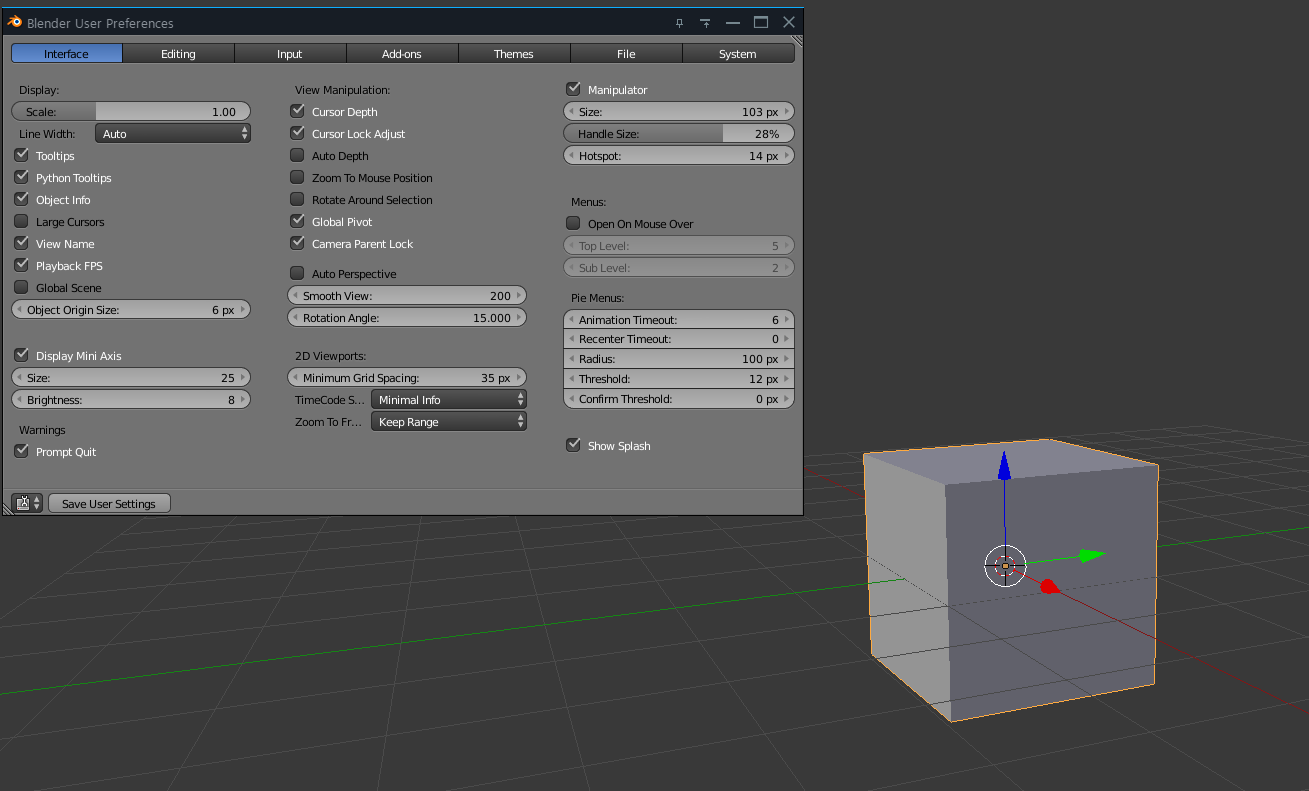Disable the Tooltips checkbox
This screenshot has height=791, width=1309.
point(21,155)
